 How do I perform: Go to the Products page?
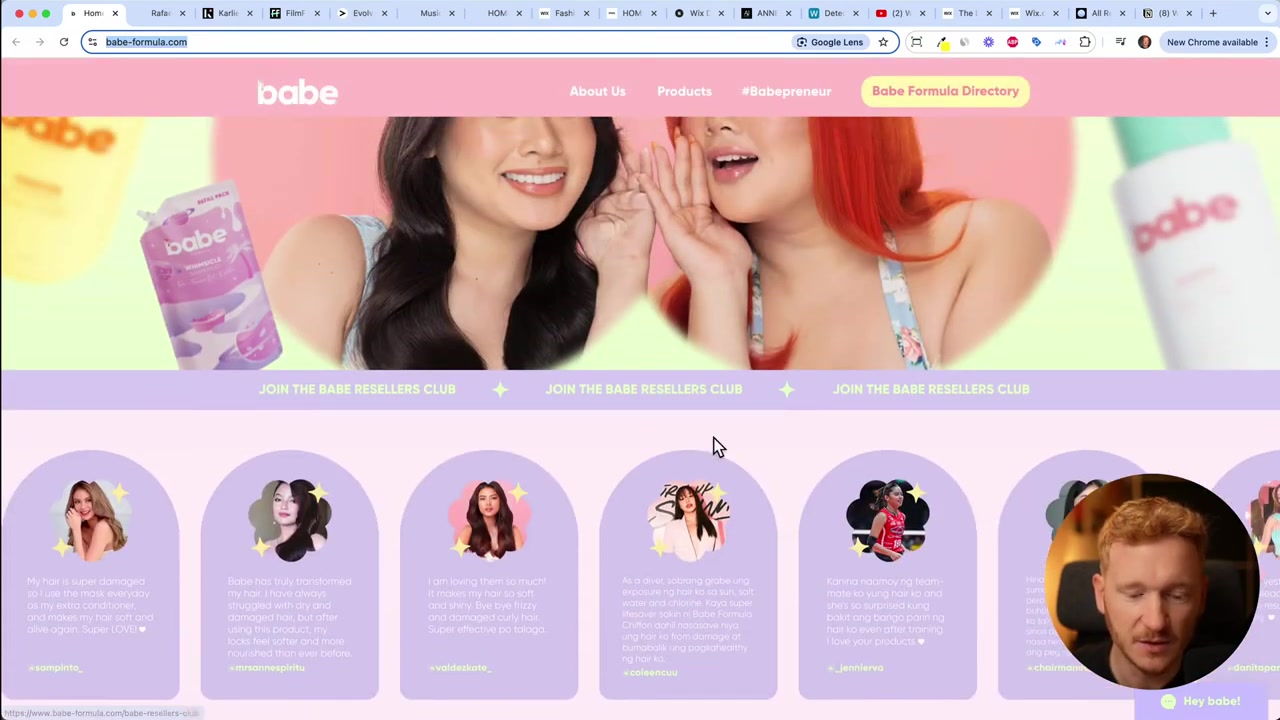tap(684, 91)
